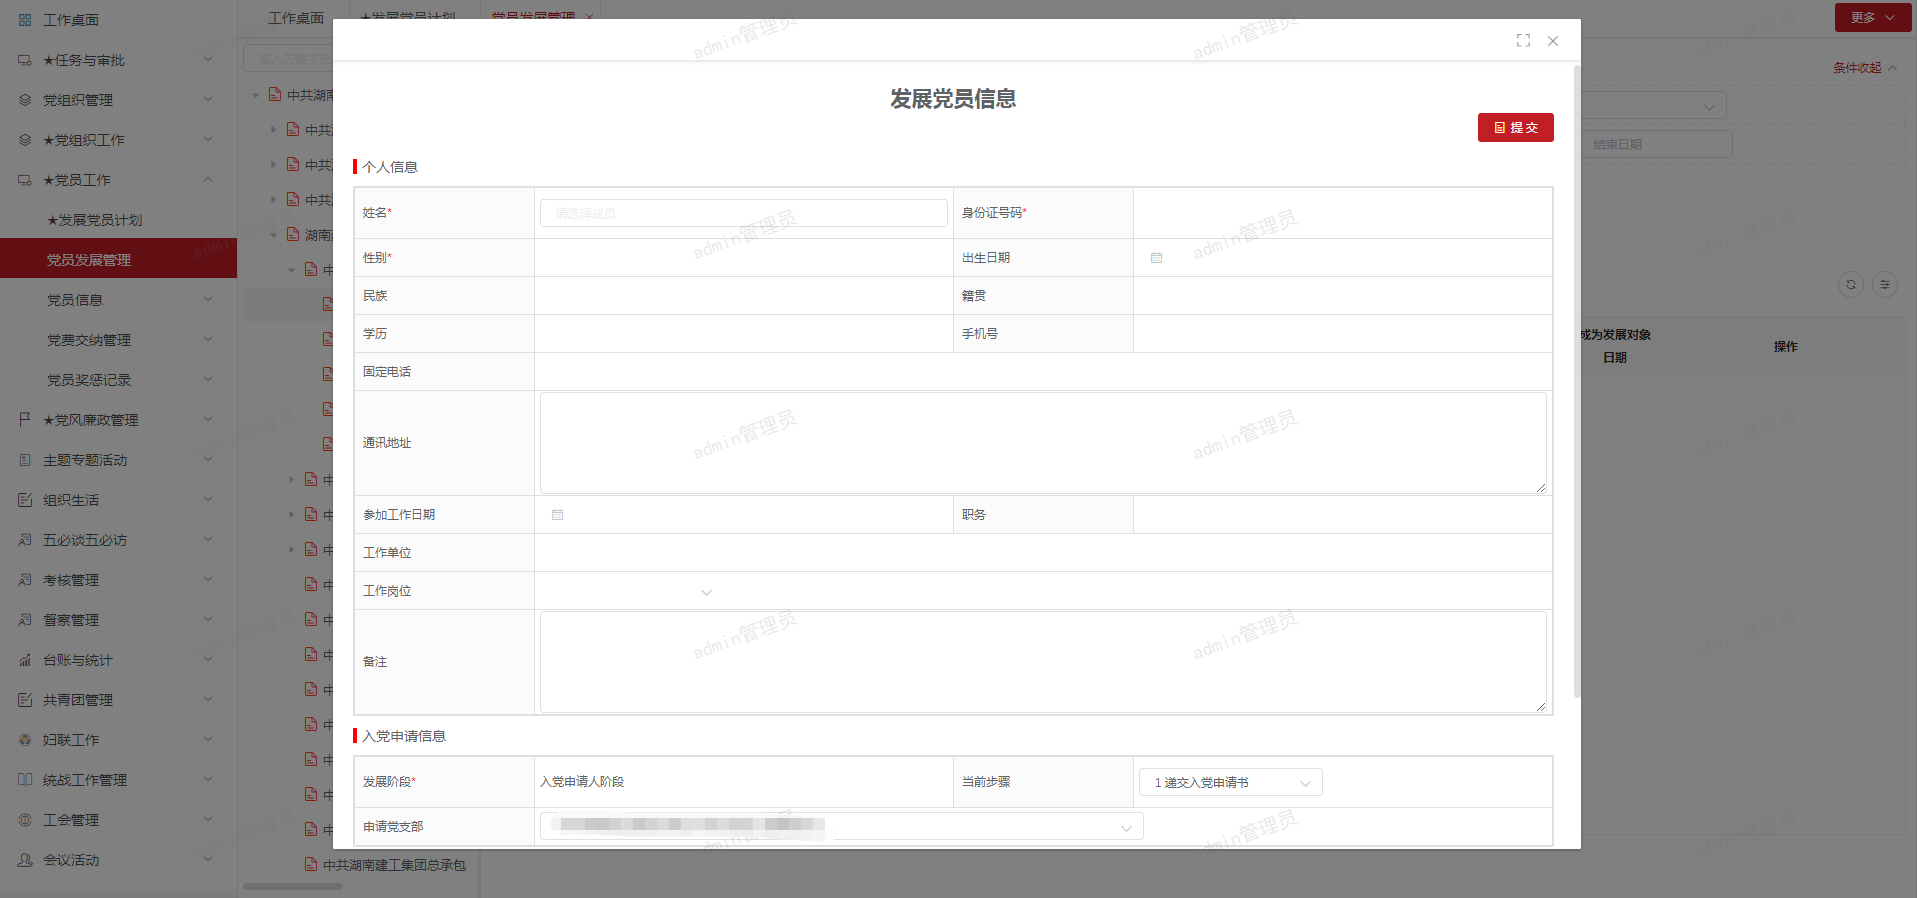Expand 考核管理 chevron in sidebar
Viewport: 1917px width, 898px height.
pyautogui.click(x=208, y=580)
